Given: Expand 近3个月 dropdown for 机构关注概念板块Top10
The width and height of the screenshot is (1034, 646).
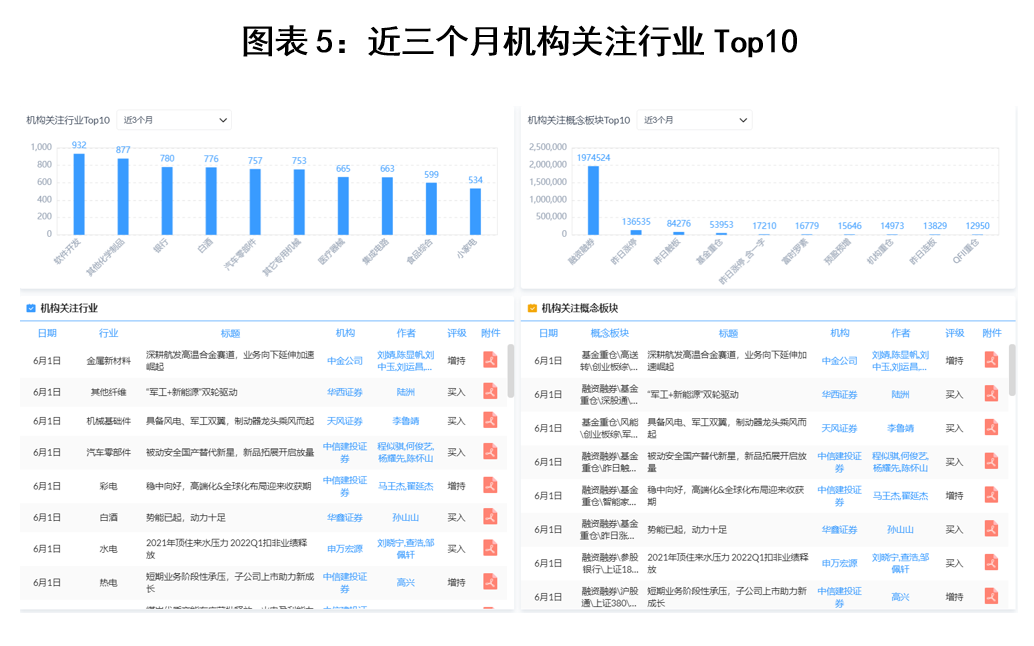Looking at the screenshot, I should point(695,120).
